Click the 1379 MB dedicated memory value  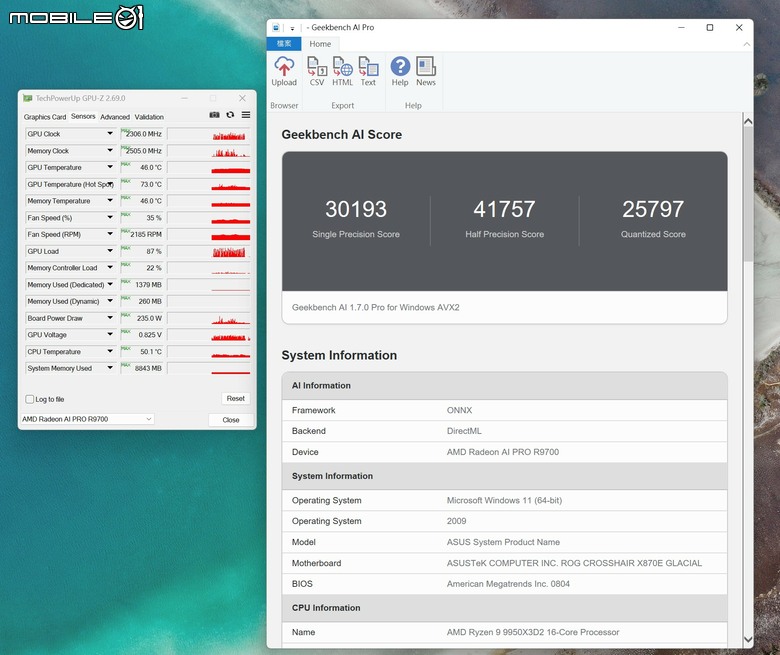click(148, 284)
